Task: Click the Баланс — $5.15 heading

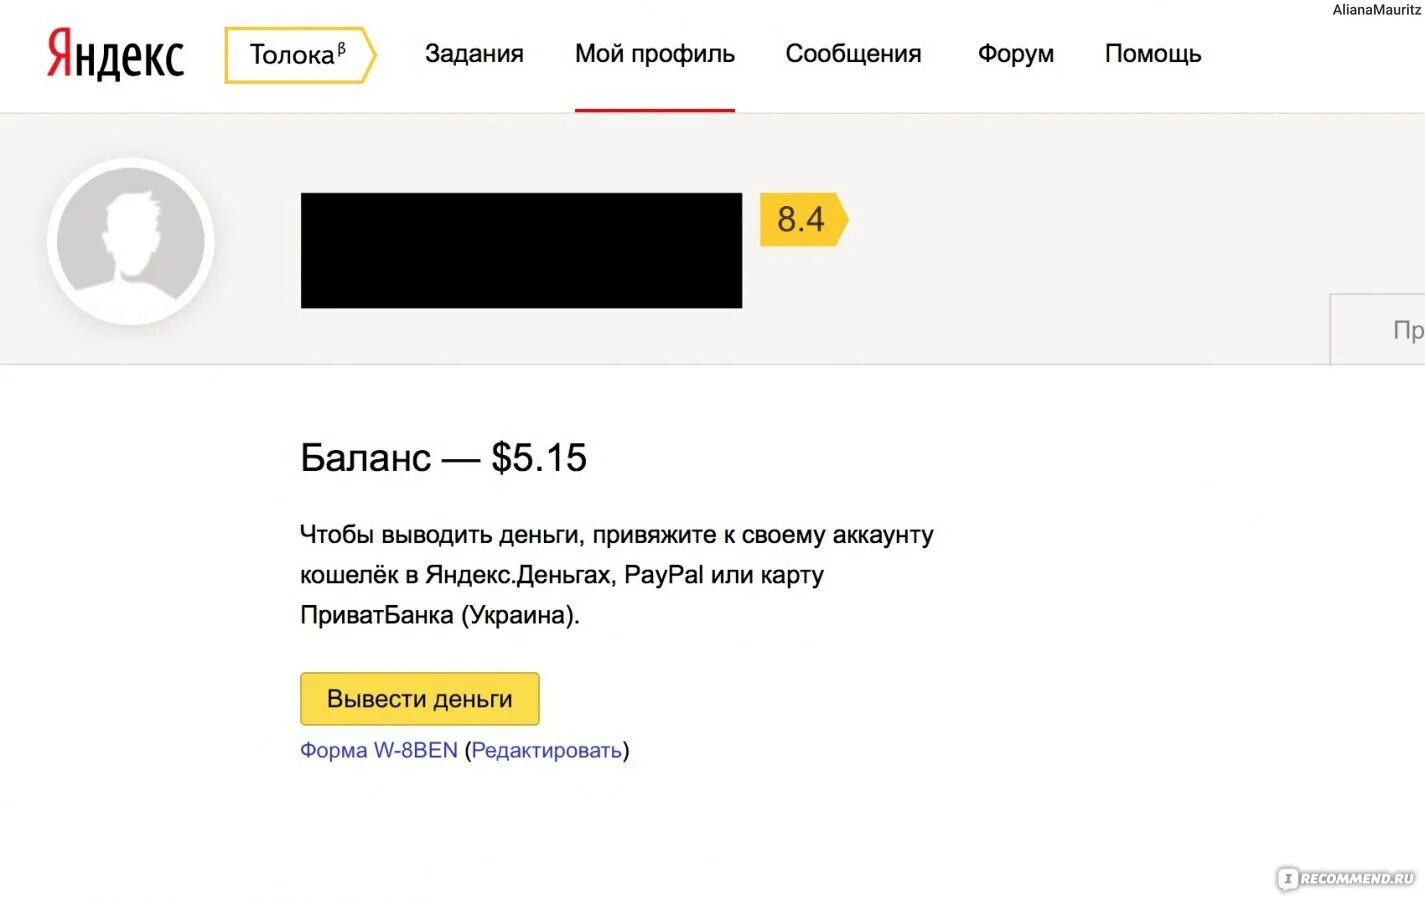Action: coord(443,458)
